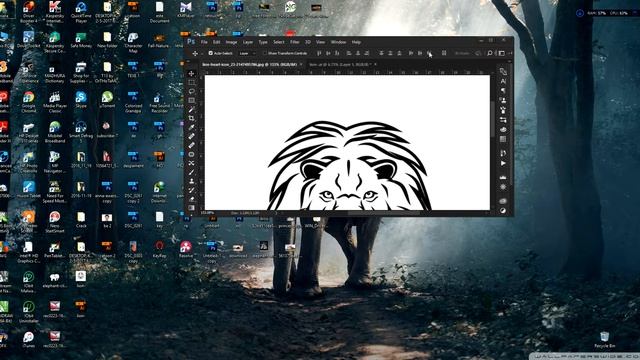
Task: Select the Eyedropper tool
Action: tap(191, 127)
